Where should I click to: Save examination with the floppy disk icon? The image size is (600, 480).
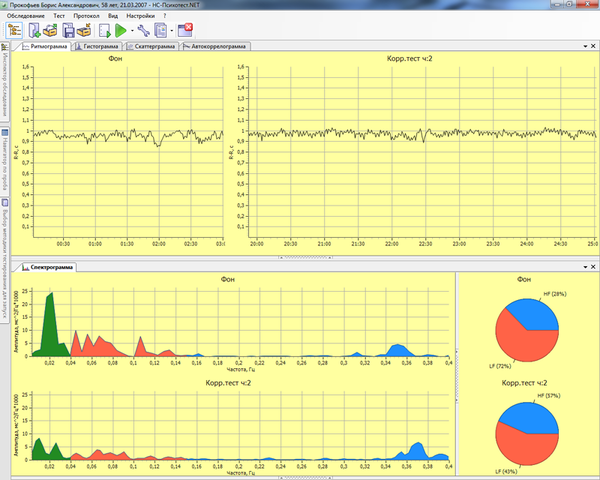click(68, 30)
